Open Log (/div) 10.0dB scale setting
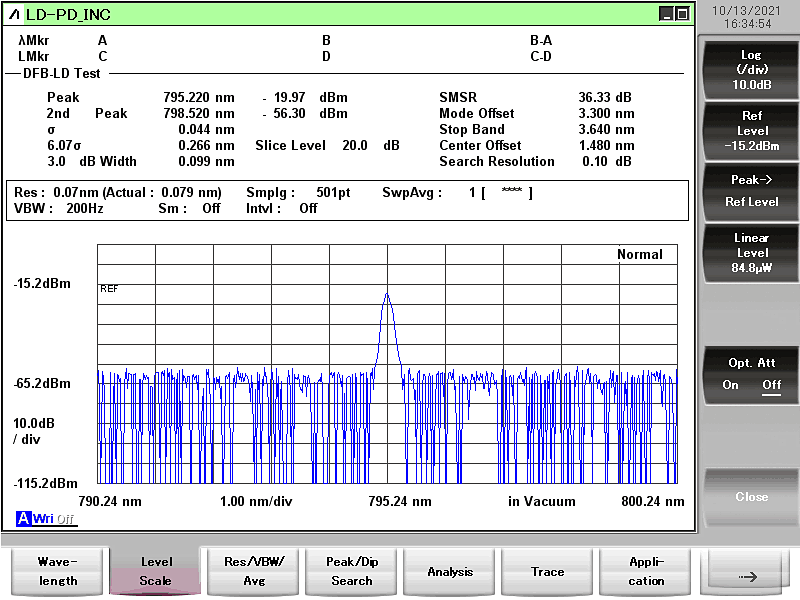Image resolution: width=800 pixels, height=600 pixels. pyautogui.click(x=751, y=70)
